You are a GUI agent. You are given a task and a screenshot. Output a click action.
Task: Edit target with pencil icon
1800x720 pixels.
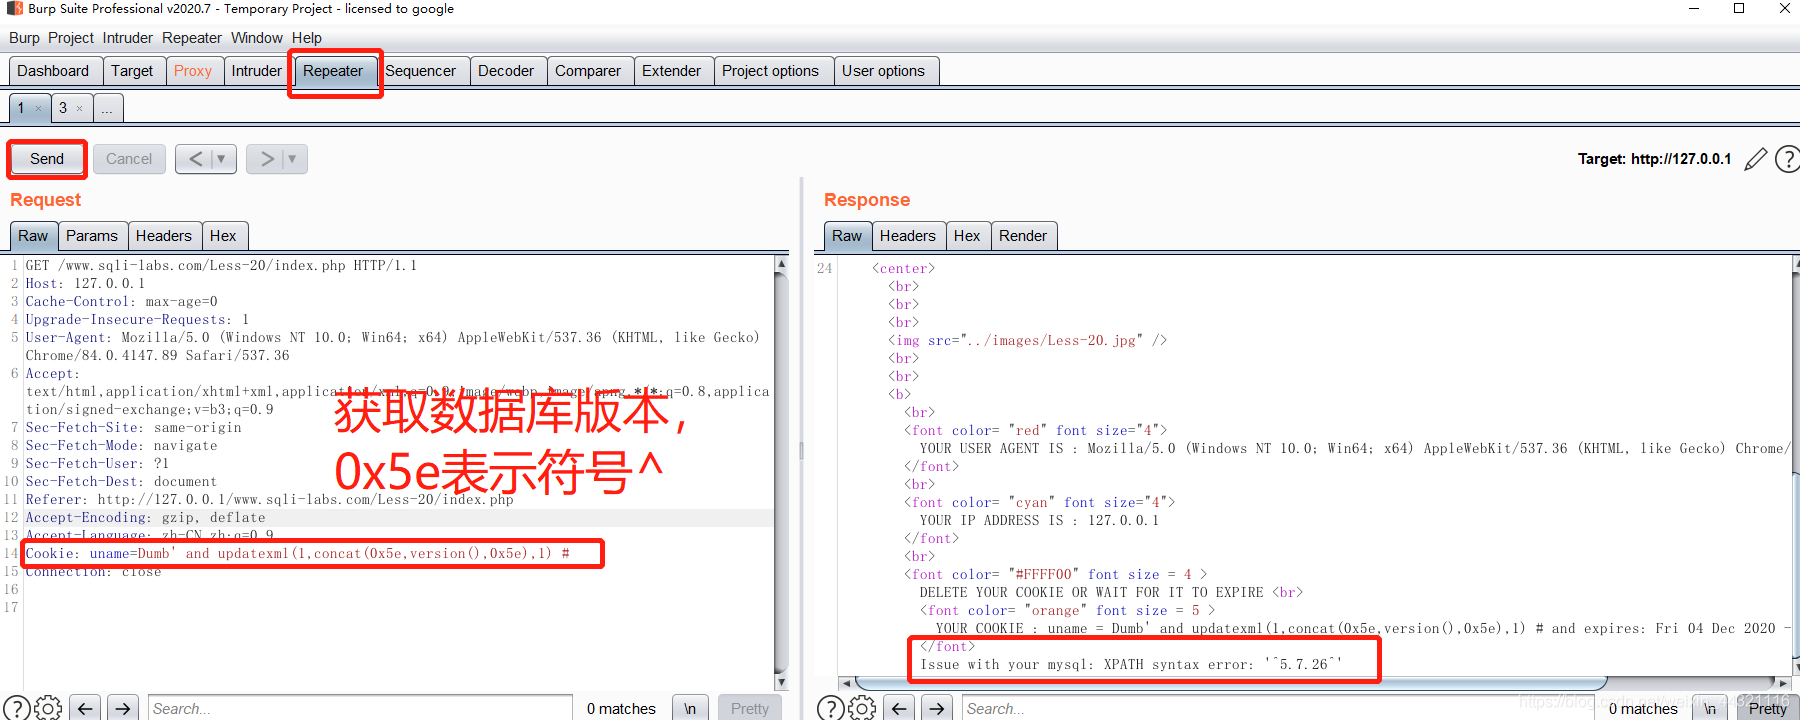(1755, 159)
